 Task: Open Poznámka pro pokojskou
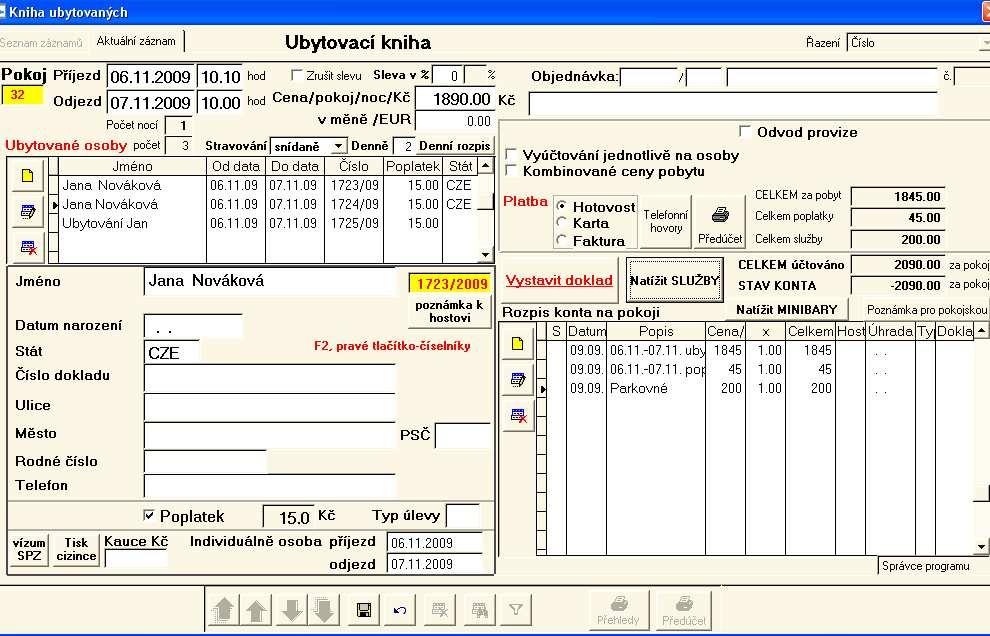(x=926, y=309)
